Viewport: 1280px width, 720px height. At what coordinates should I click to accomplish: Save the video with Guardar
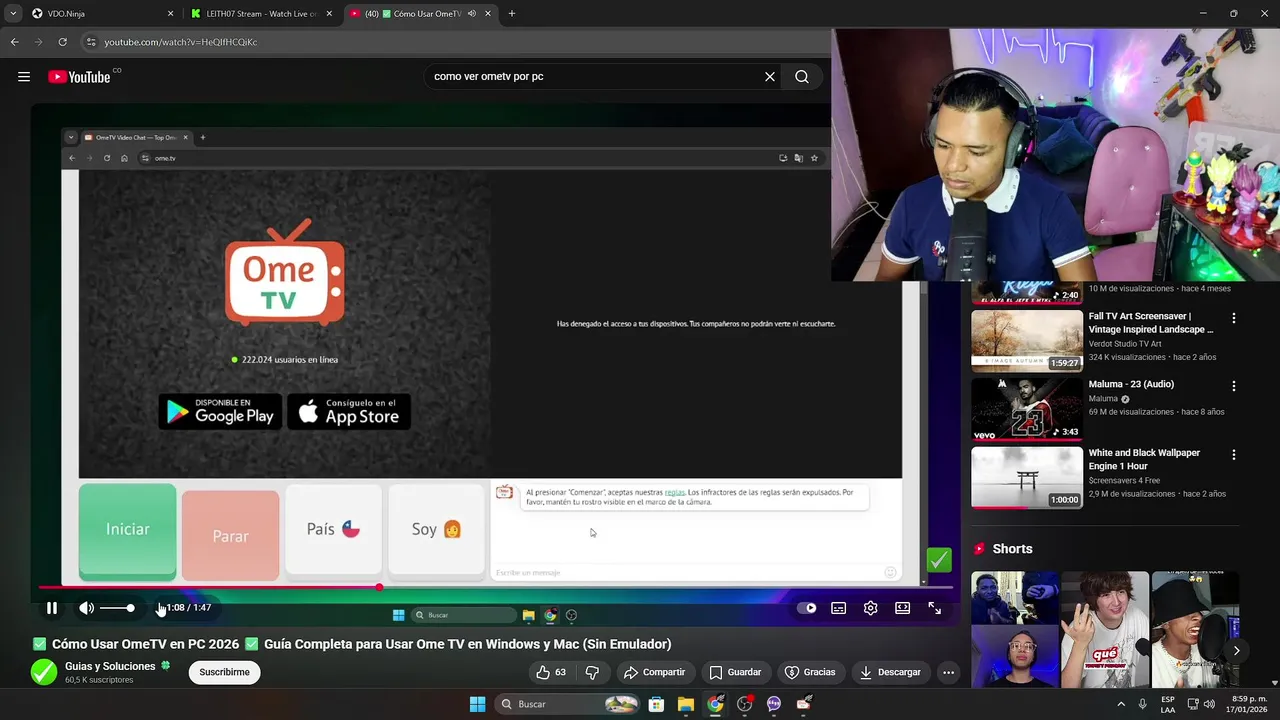[x=735, y=672]
